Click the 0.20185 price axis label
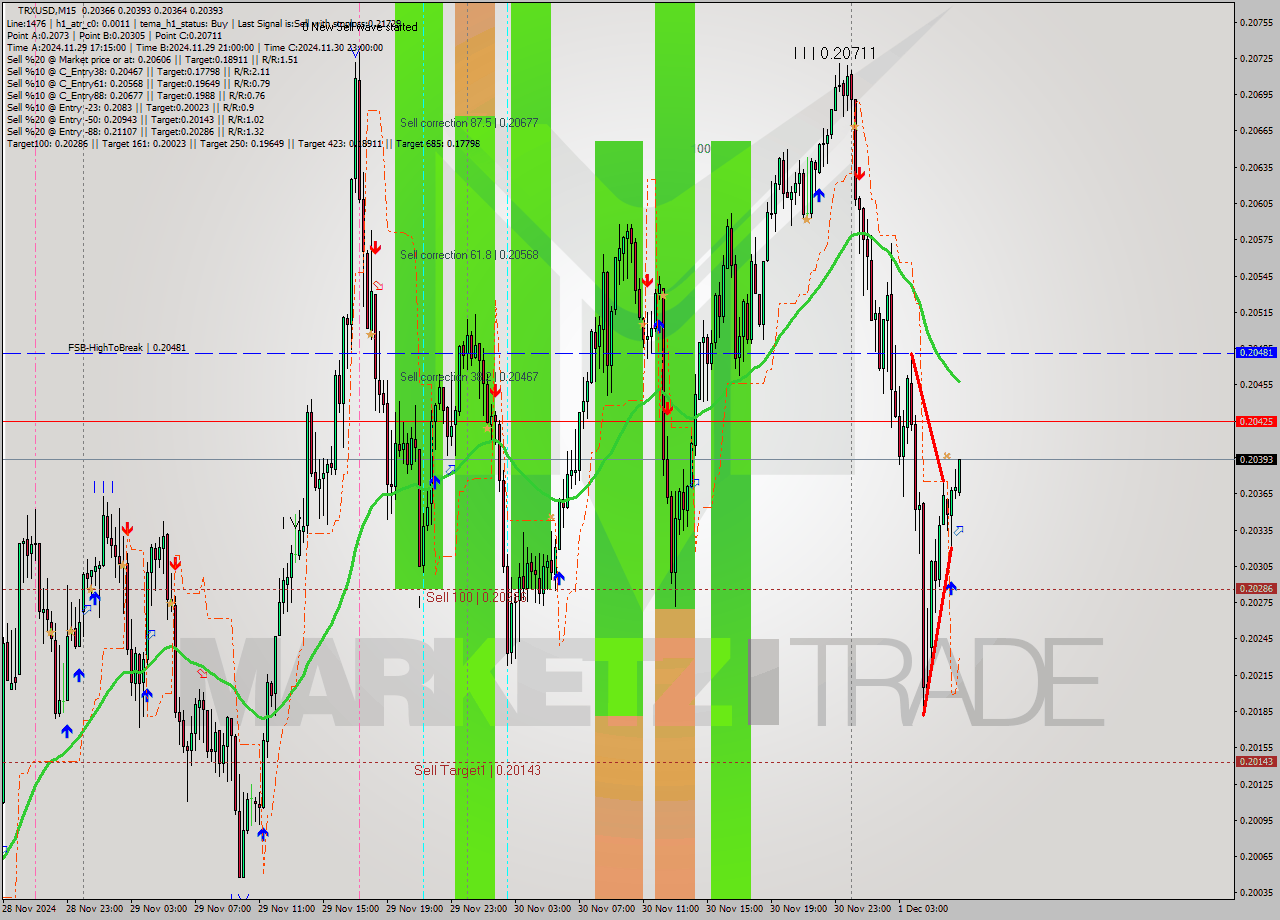1280x920 pixels. (x=1257, y=711)
